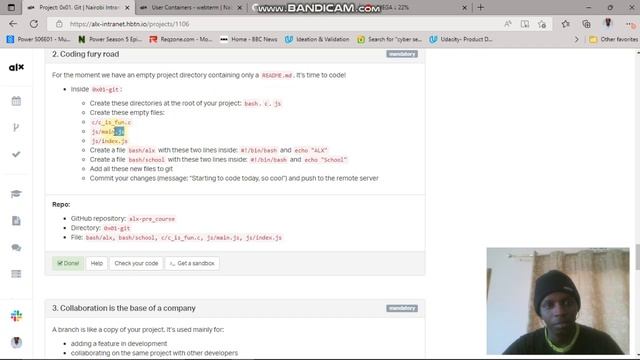Image resolution: width=640 pixels, height=360 pixels.
Task: Open the calendar icon in sidebar
Action: coord(16,101)
